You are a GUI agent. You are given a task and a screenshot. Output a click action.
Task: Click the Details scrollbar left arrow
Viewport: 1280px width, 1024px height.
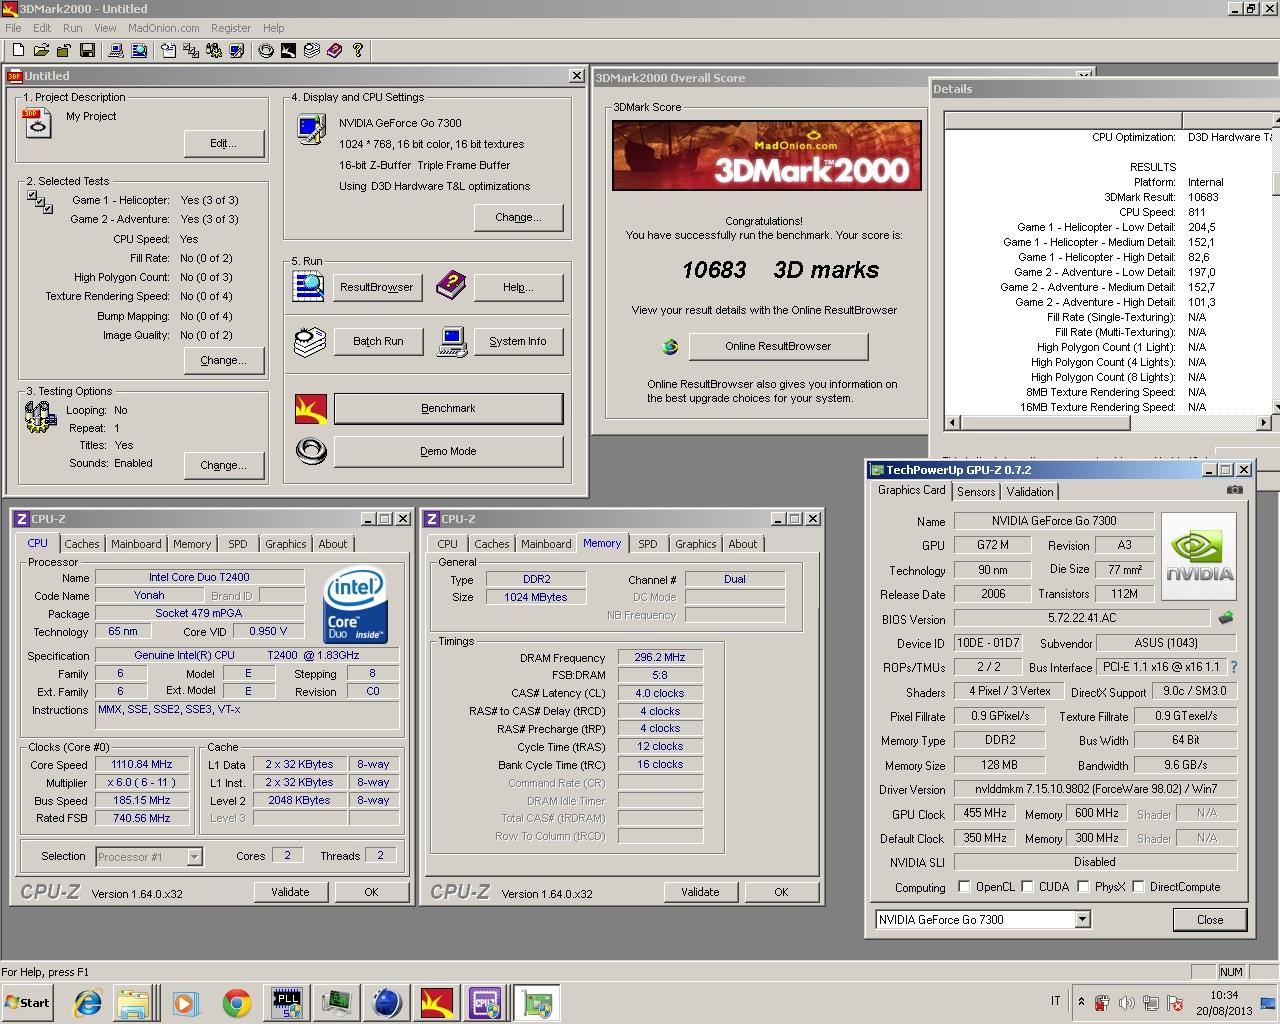[x=952, y=423]
